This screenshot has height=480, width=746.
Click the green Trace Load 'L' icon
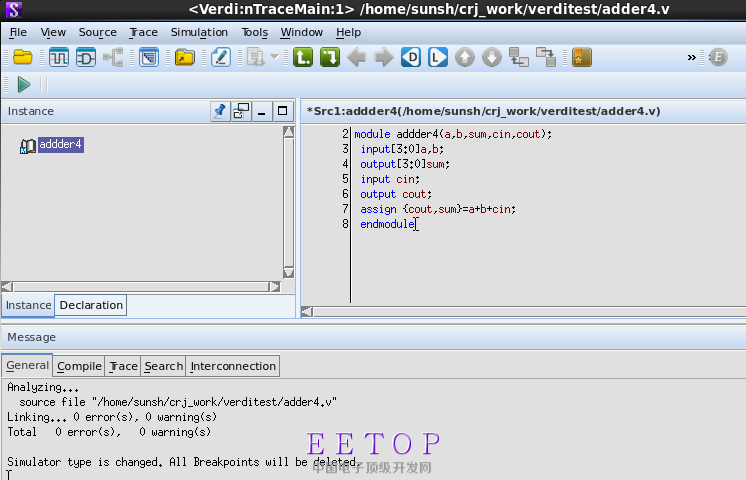pos(303,58)
